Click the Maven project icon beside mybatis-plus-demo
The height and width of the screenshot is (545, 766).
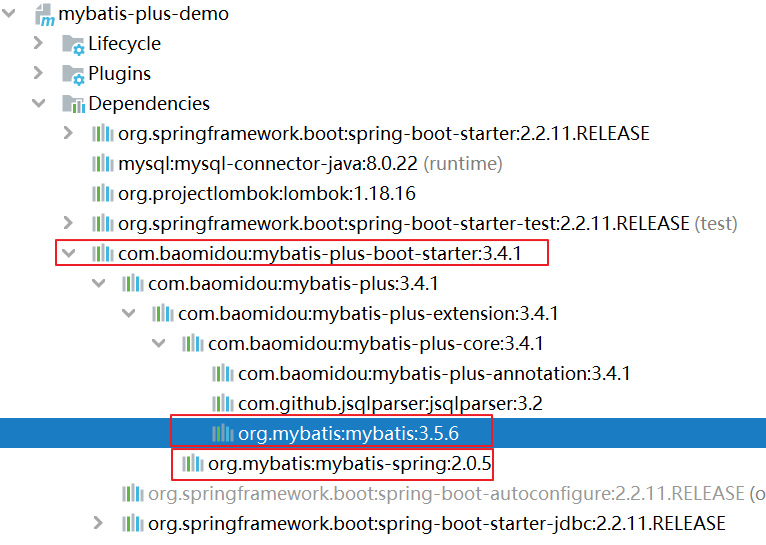[43, 15]
